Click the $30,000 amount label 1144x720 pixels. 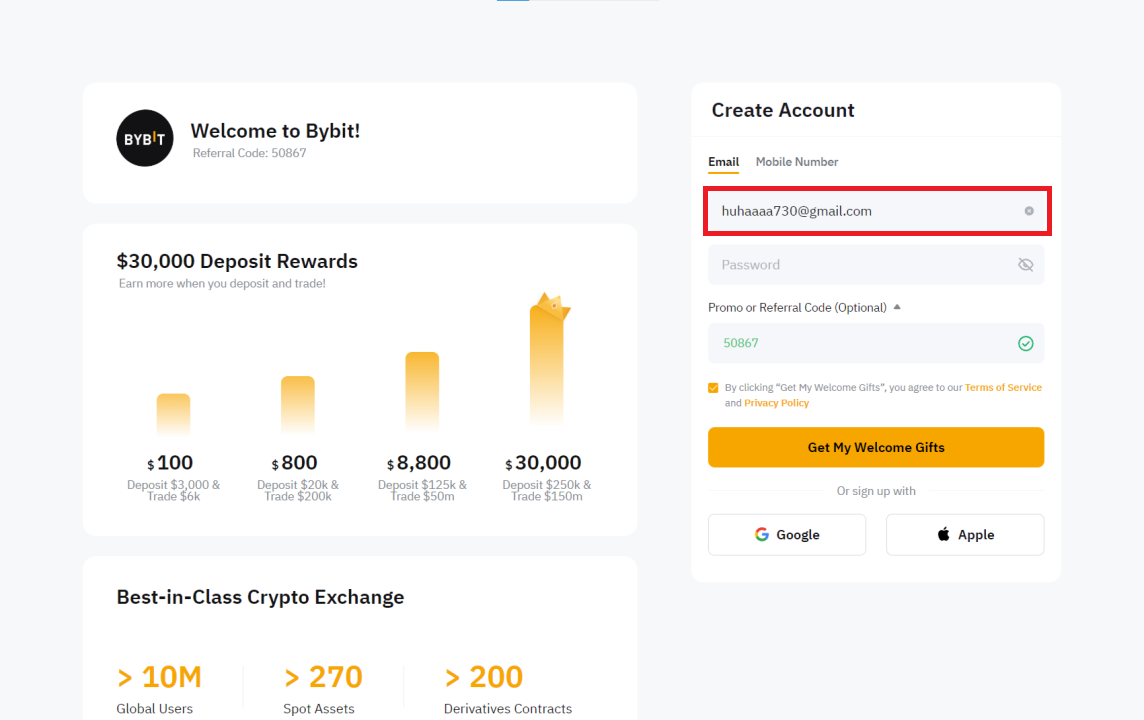point(544,462)
